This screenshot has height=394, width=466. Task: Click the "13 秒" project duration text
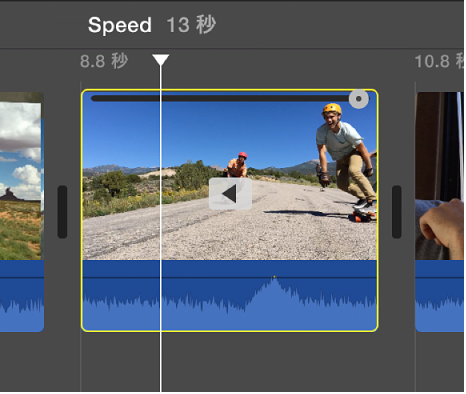(x=191, y=25)
